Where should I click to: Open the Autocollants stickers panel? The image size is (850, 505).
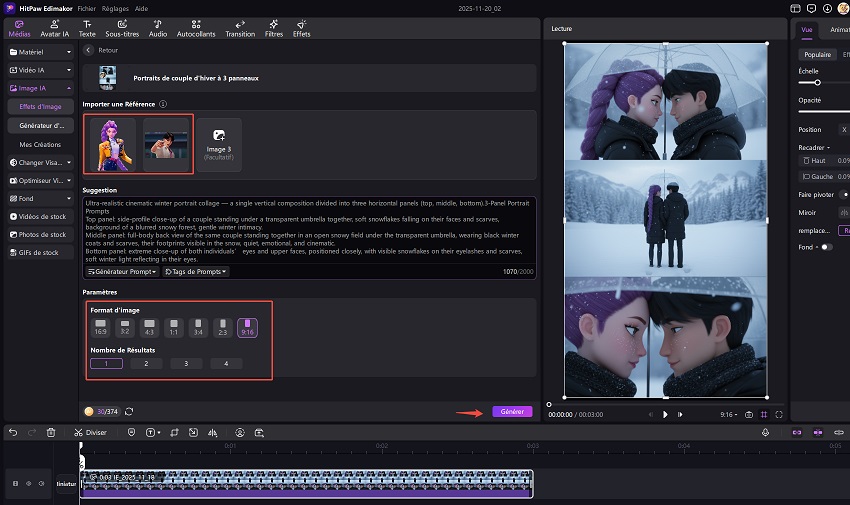[x=196, y=27]
